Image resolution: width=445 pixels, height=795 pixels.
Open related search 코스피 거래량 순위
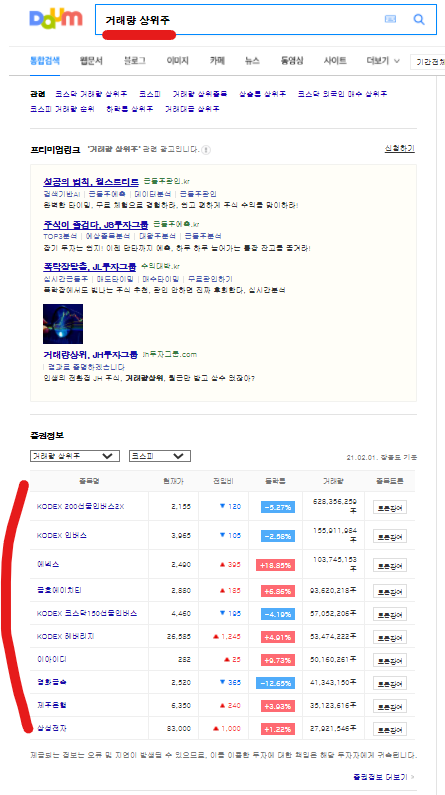coord(62,109)
